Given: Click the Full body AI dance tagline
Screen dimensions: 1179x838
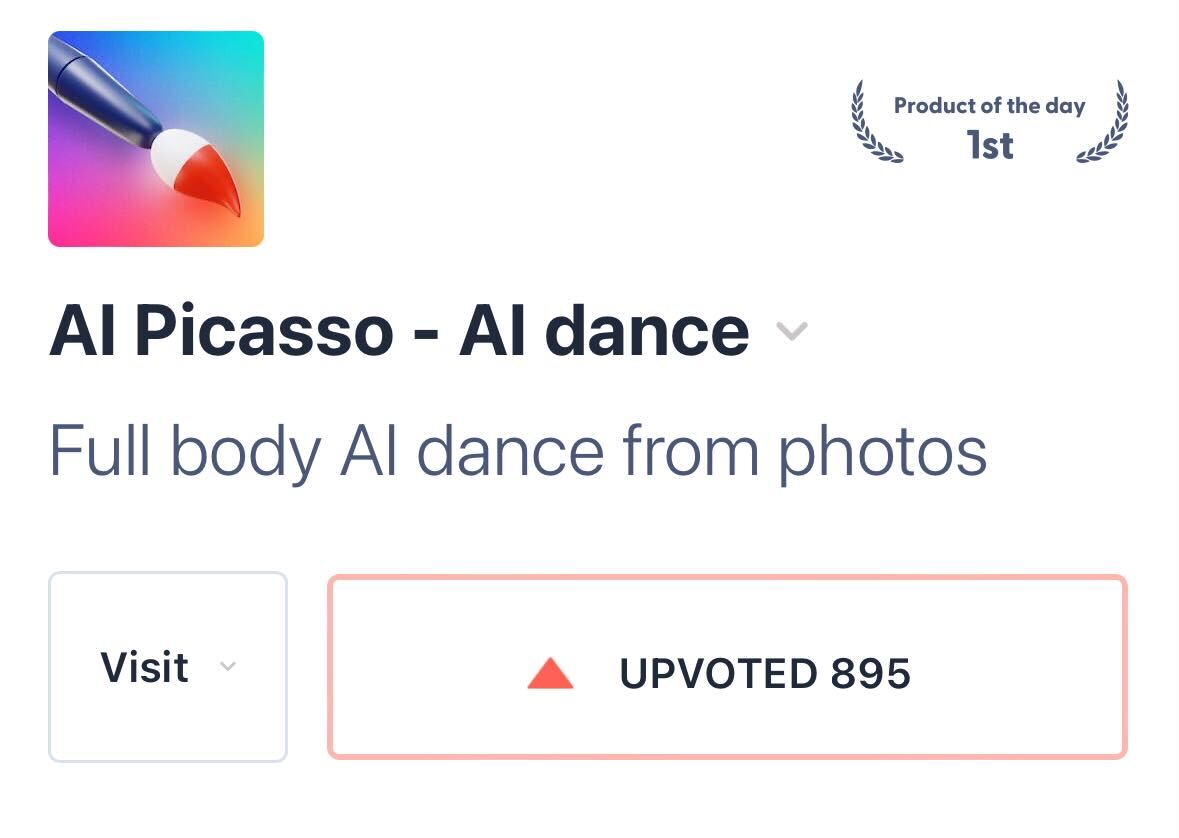Looking at the screenshot, I should 518,453.
